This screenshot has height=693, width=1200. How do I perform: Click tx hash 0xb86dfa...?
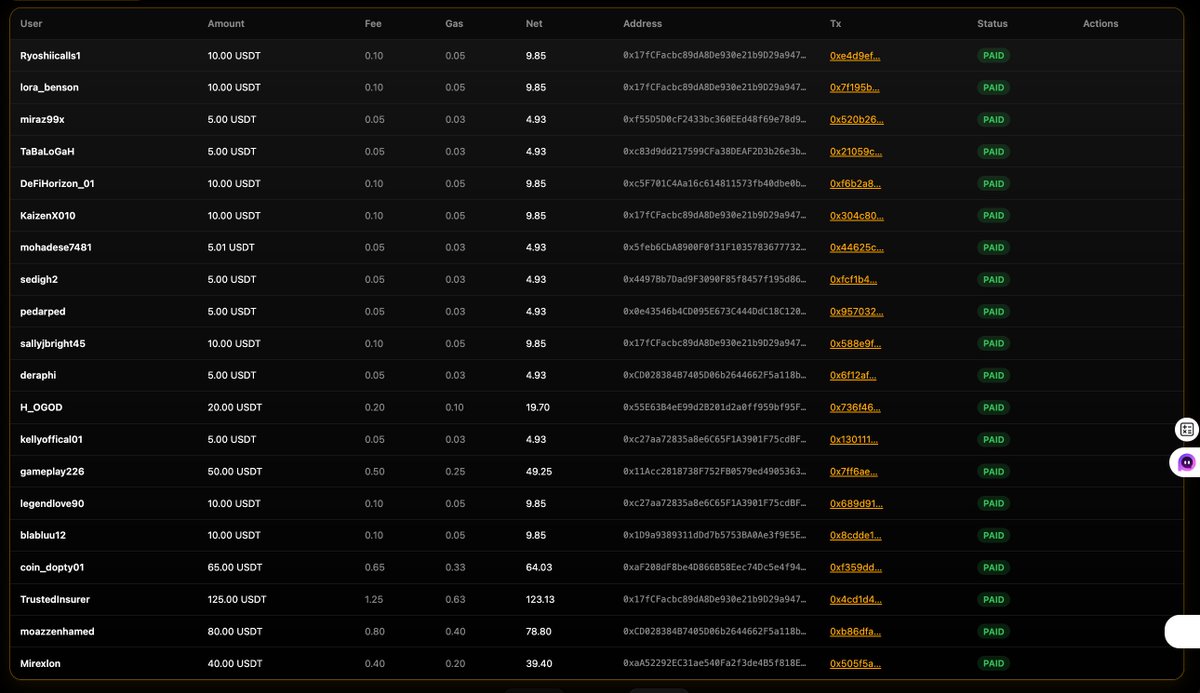pyautogui.click(x=855, y=632)
